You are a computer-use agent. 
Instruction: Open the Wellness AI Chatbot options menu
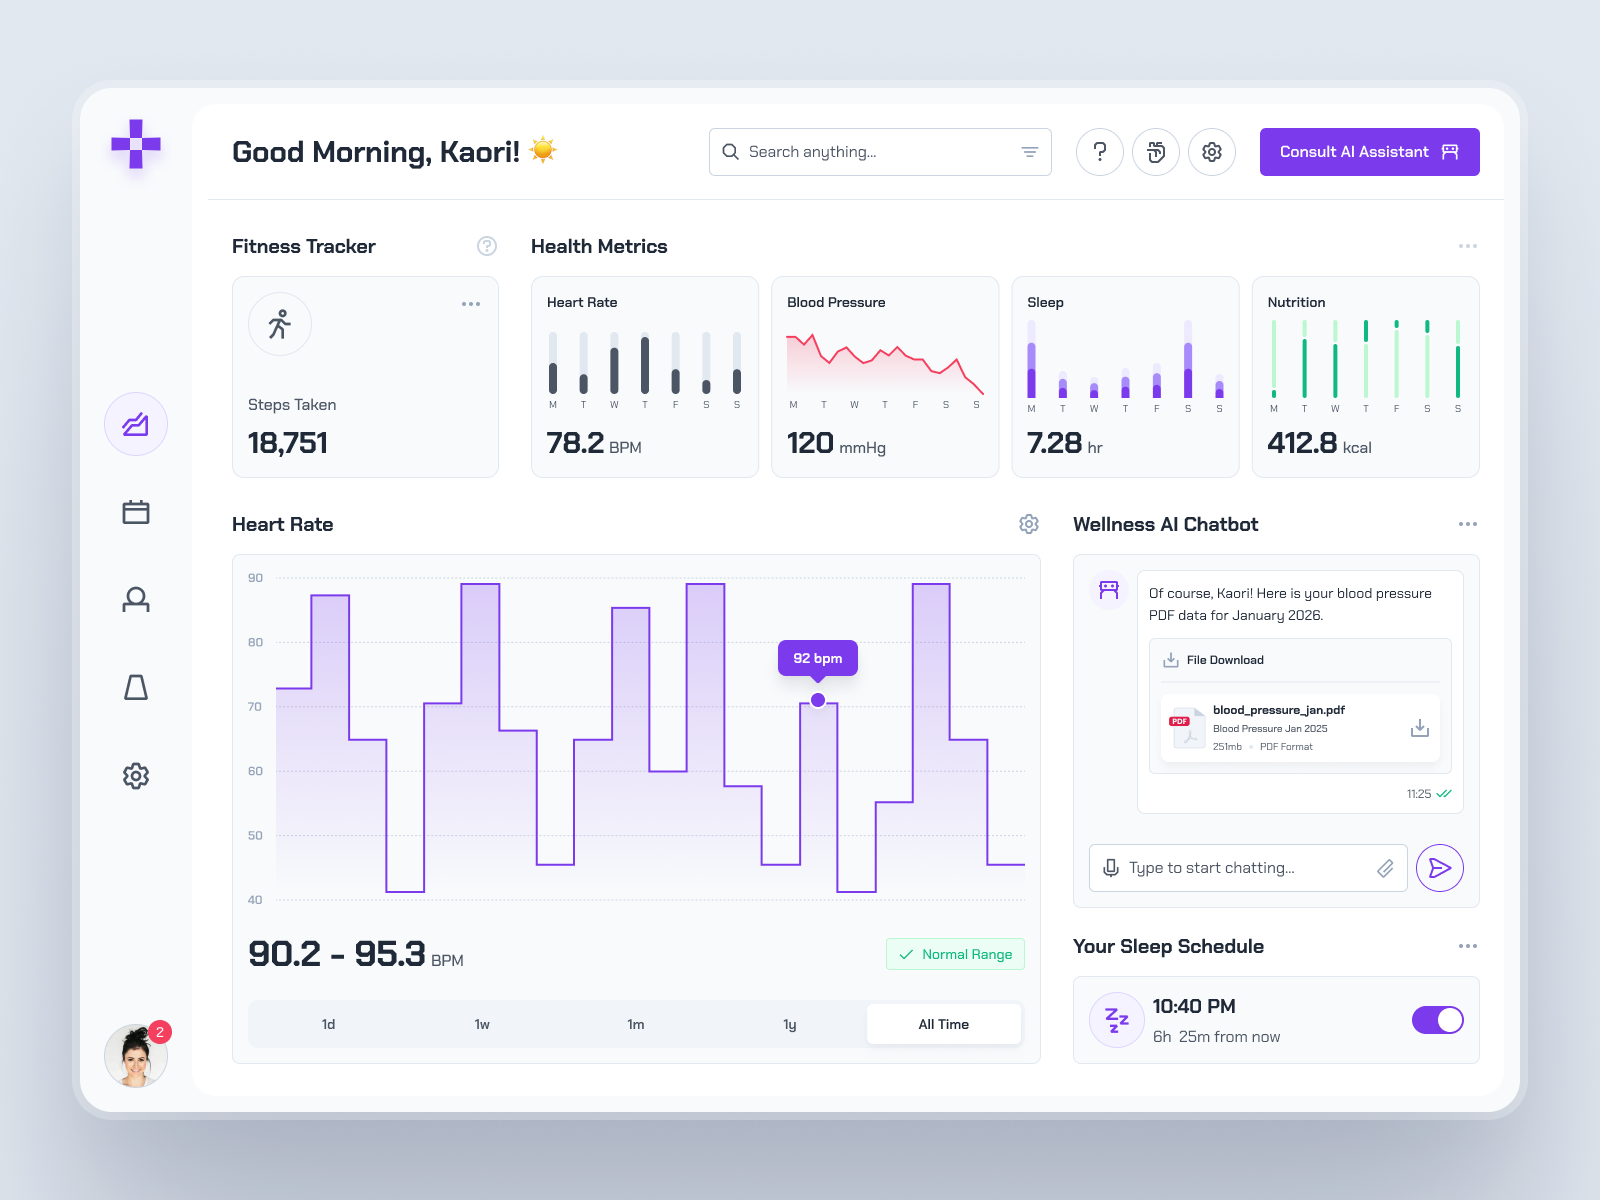click(x=1468, y=524)
